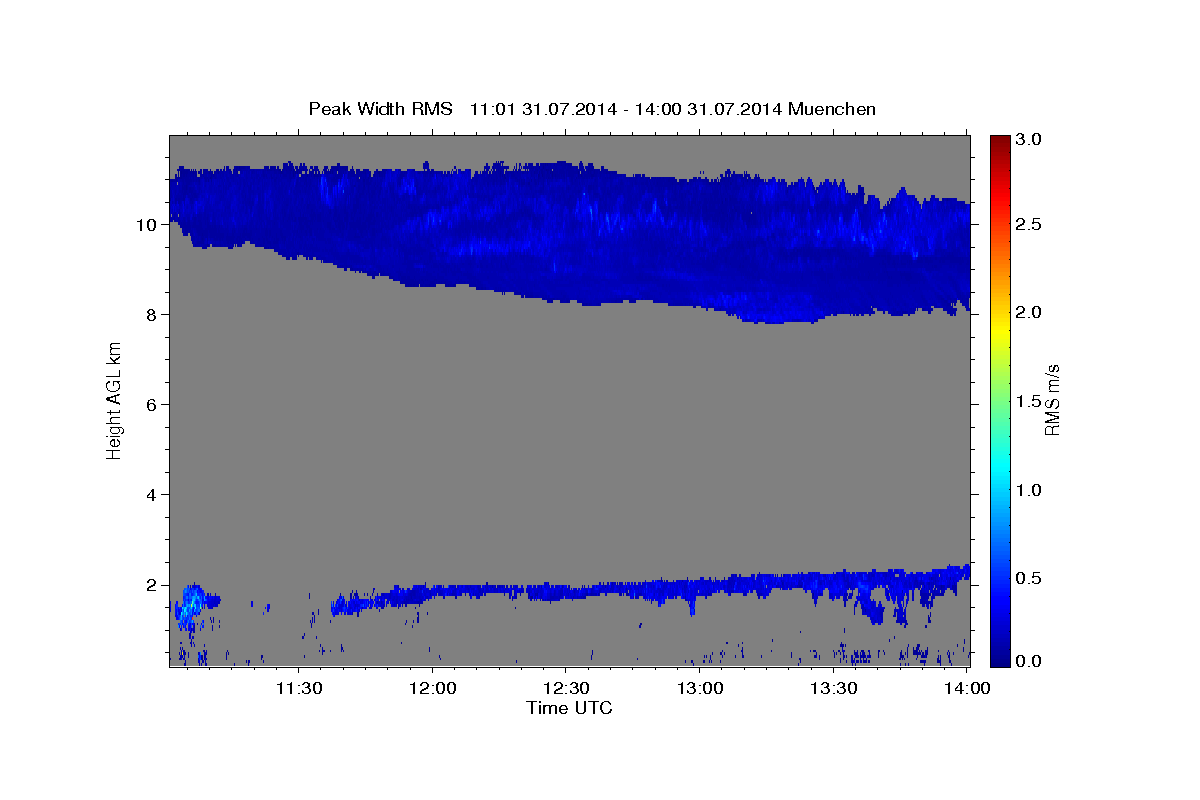Click the upper blue cloud layer at 12:30

point(566,232)
